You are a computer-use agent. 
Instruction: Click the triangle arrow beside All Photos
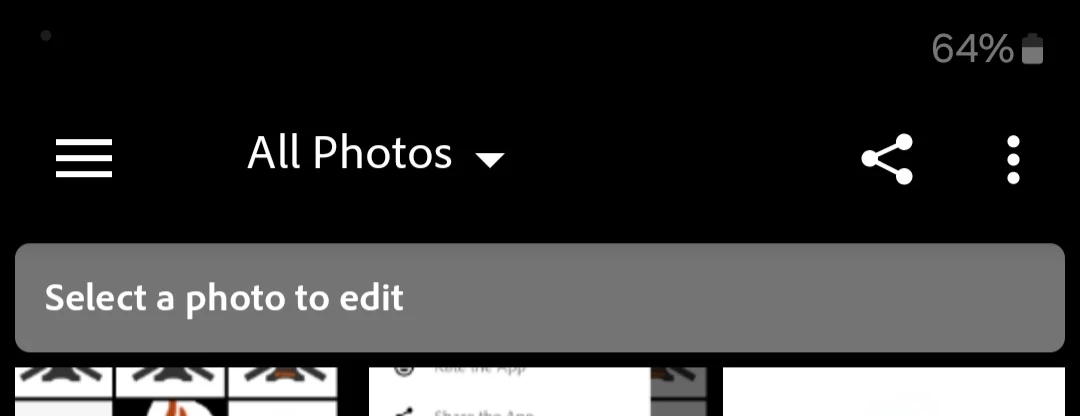(490, 160)
